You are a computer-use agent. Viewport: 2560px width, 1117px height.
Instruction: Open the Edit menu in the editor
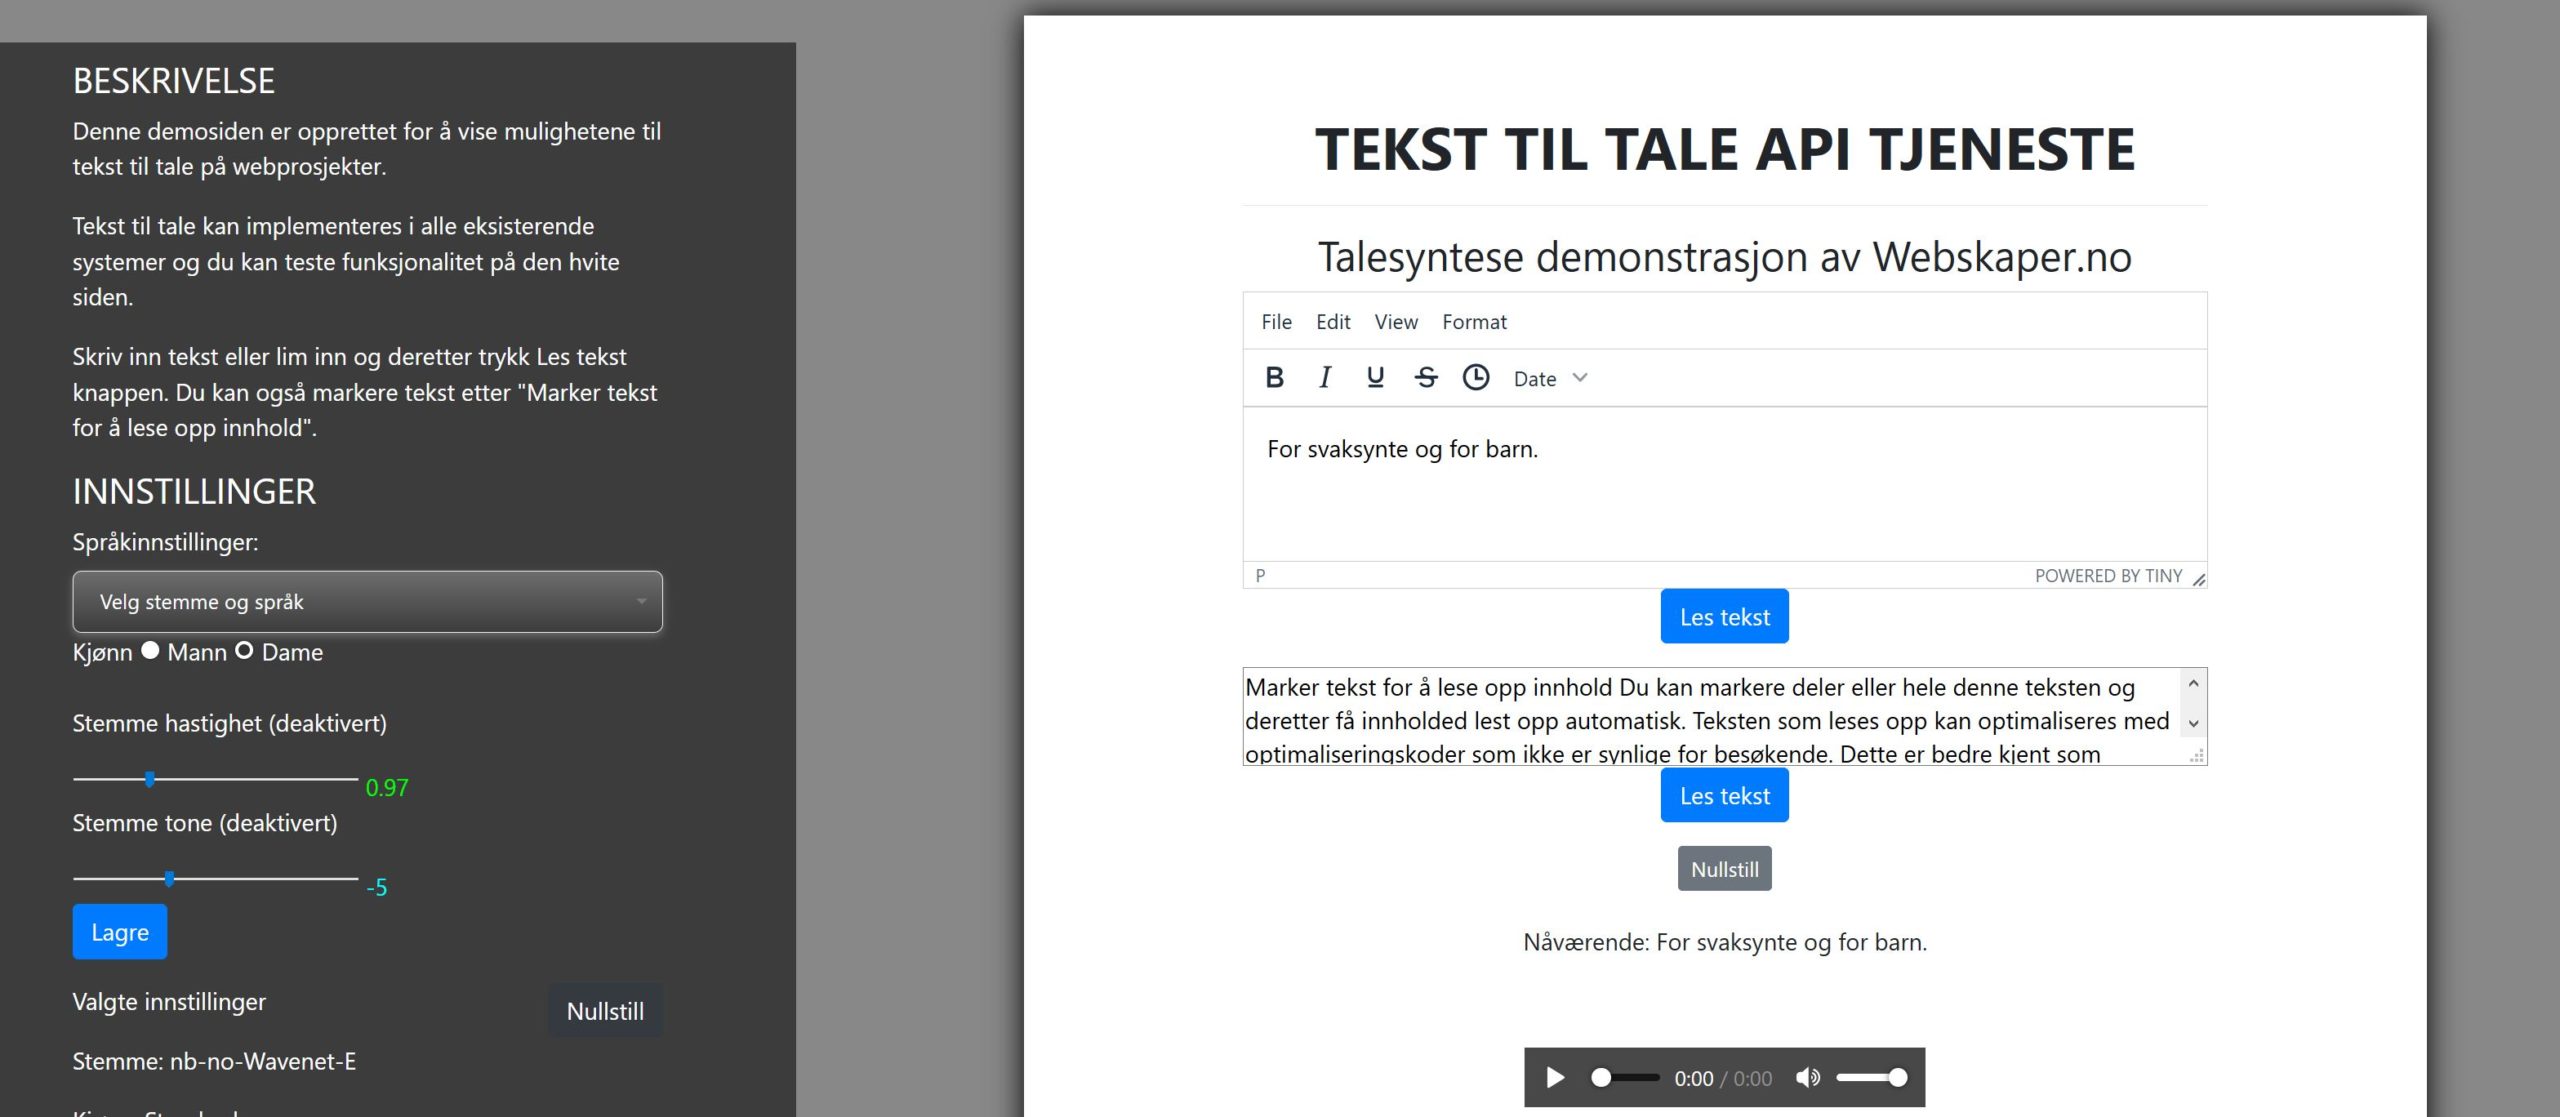click(x=1332, y=321)
